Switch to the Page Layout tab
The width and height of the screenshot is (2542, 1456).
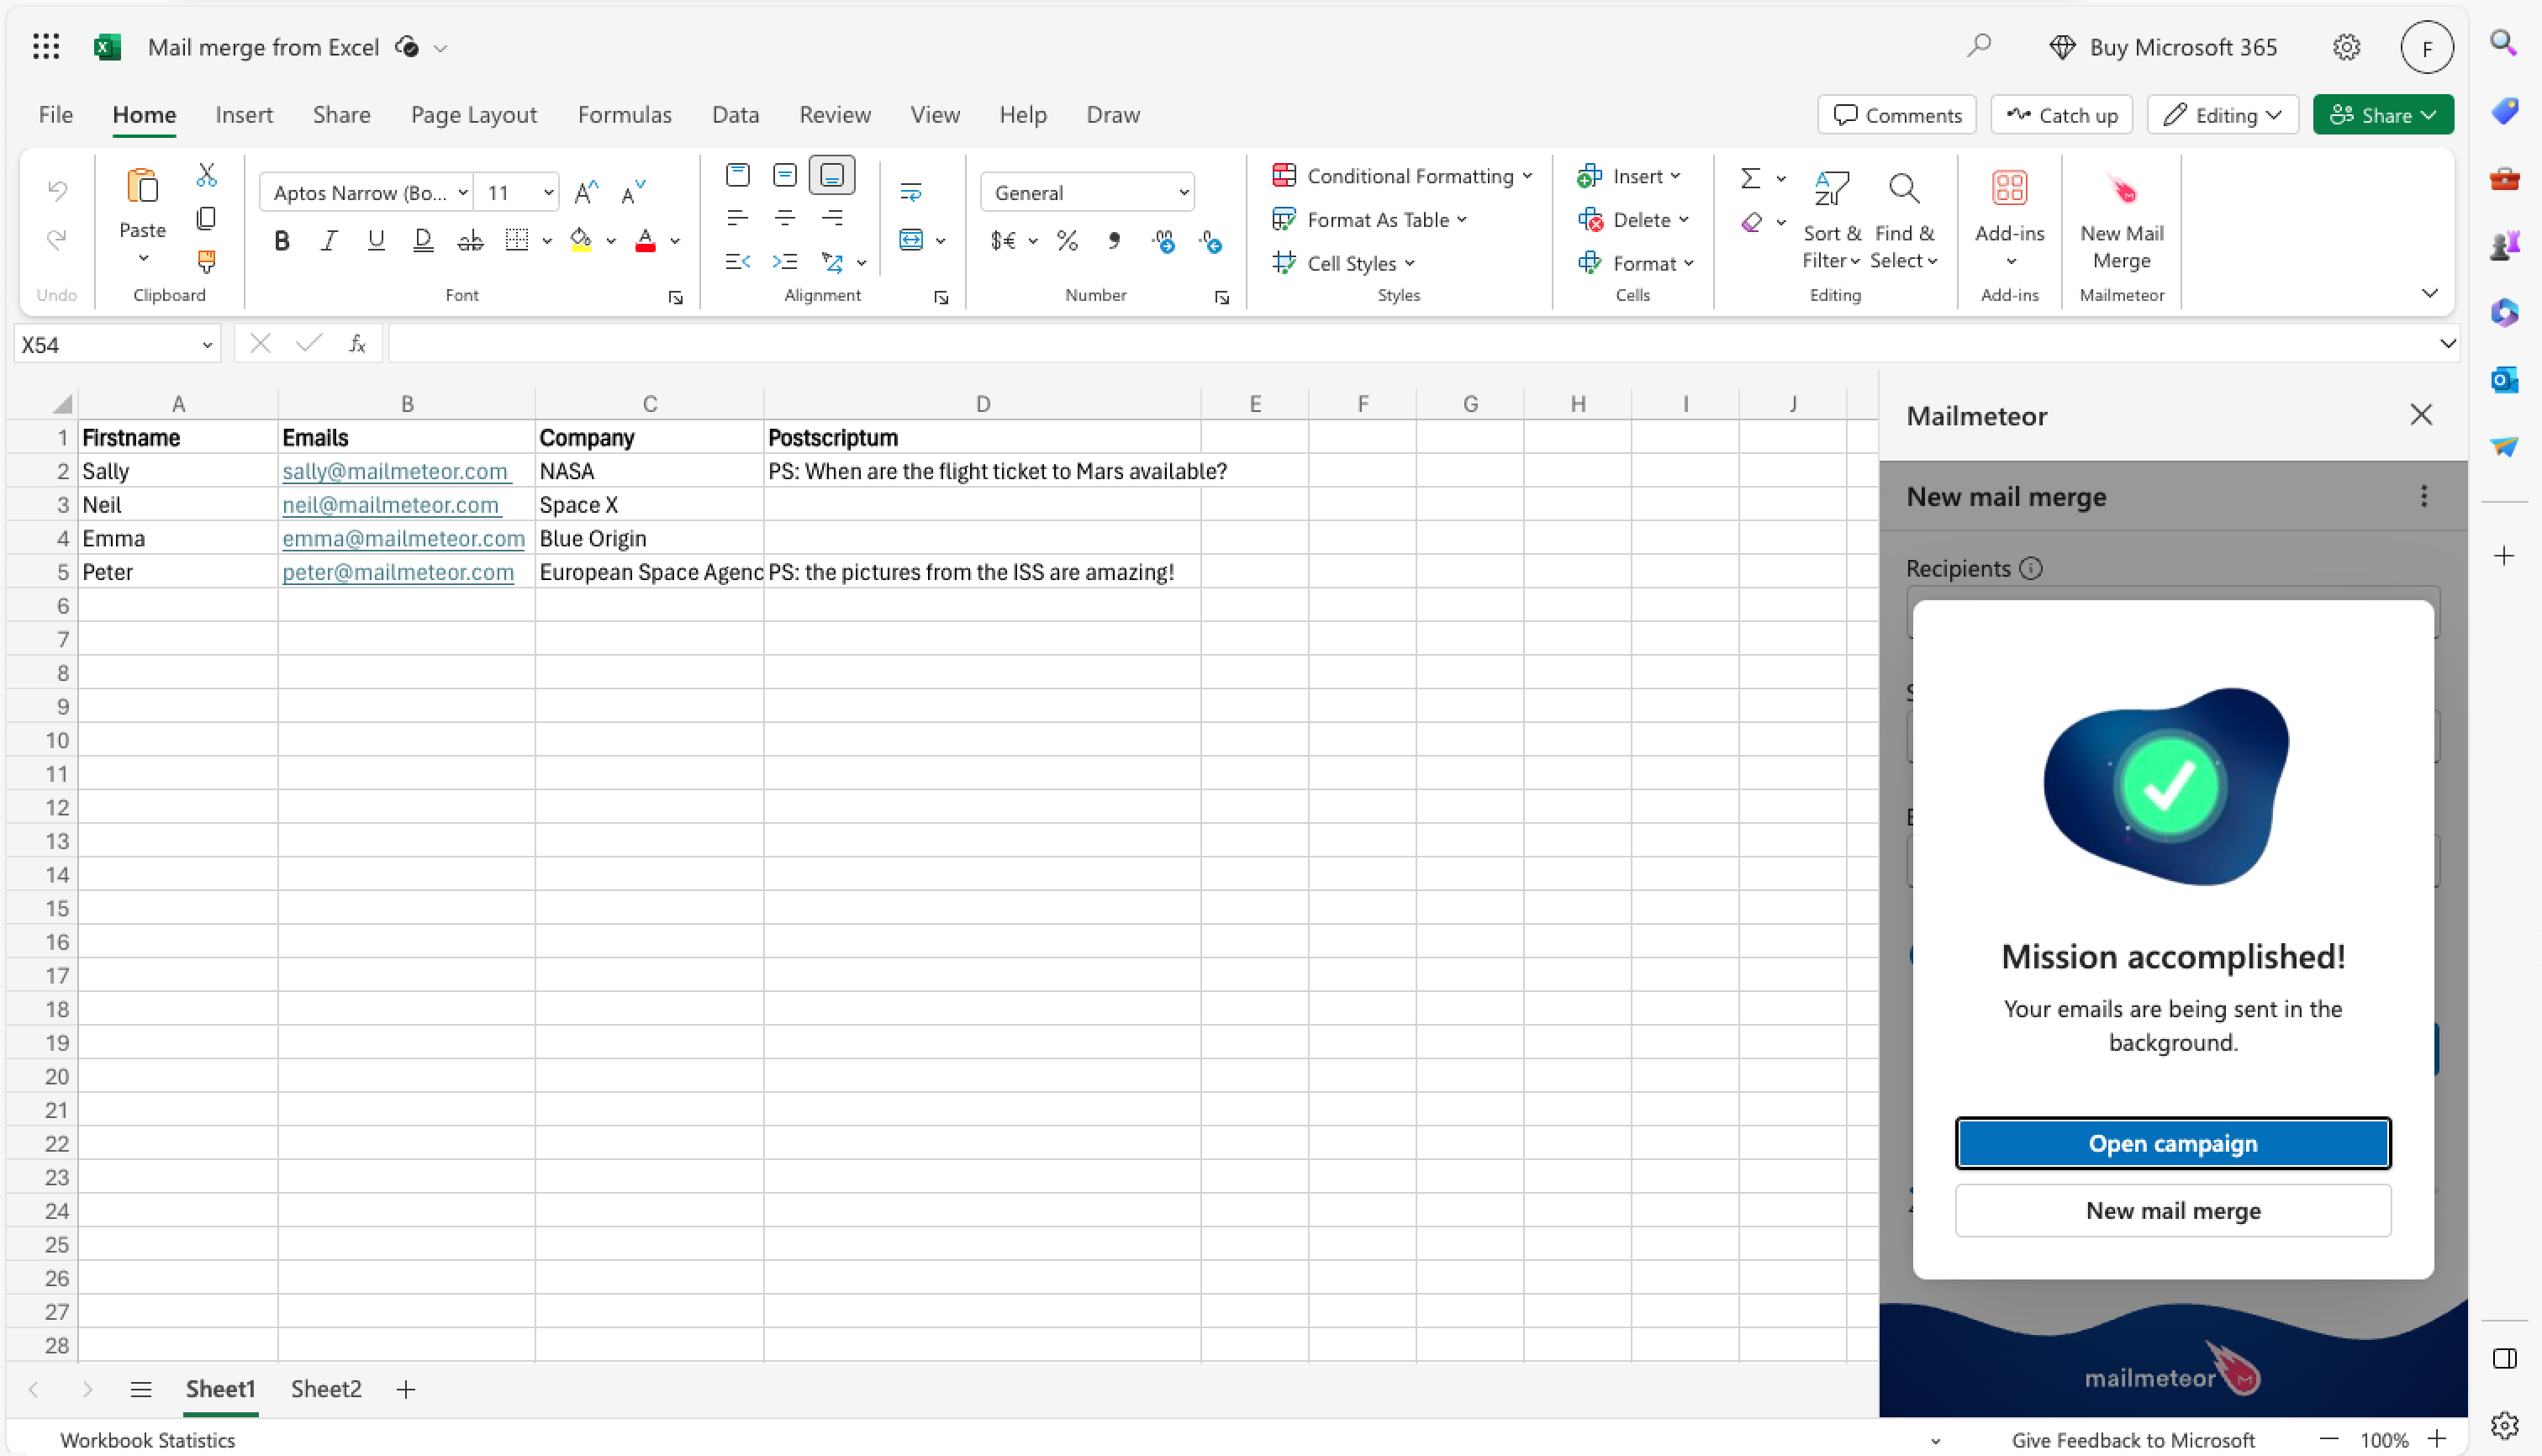(x=474, y=115)
